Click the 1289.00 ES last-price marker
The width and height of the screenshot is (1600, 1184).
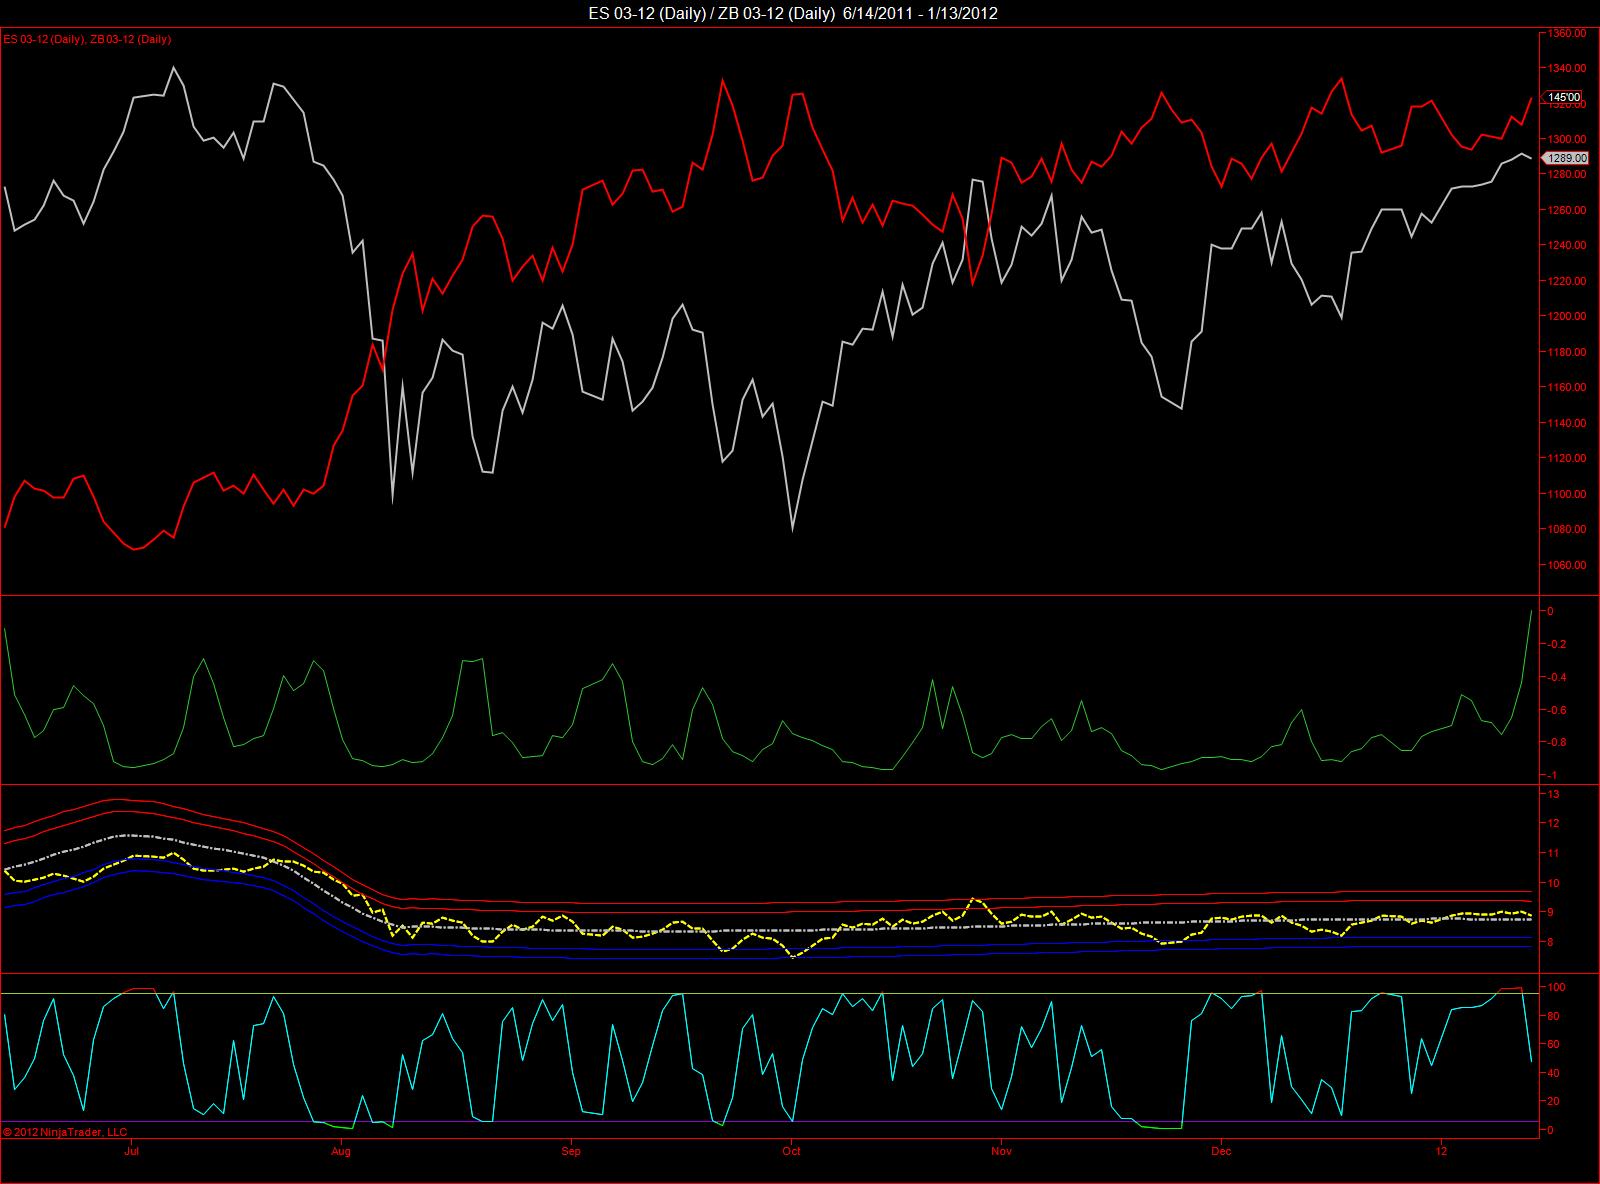point(1564,158)
